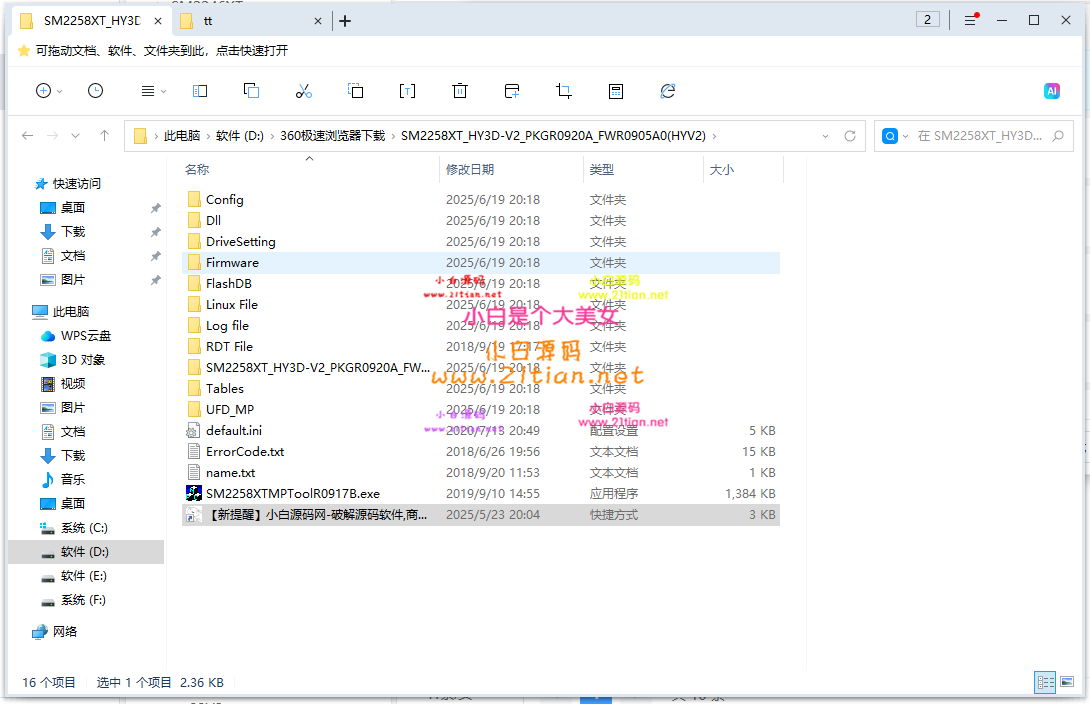Open the recent history clock icon
This screenshot has width=1090, height=704.
click(95, 90)
